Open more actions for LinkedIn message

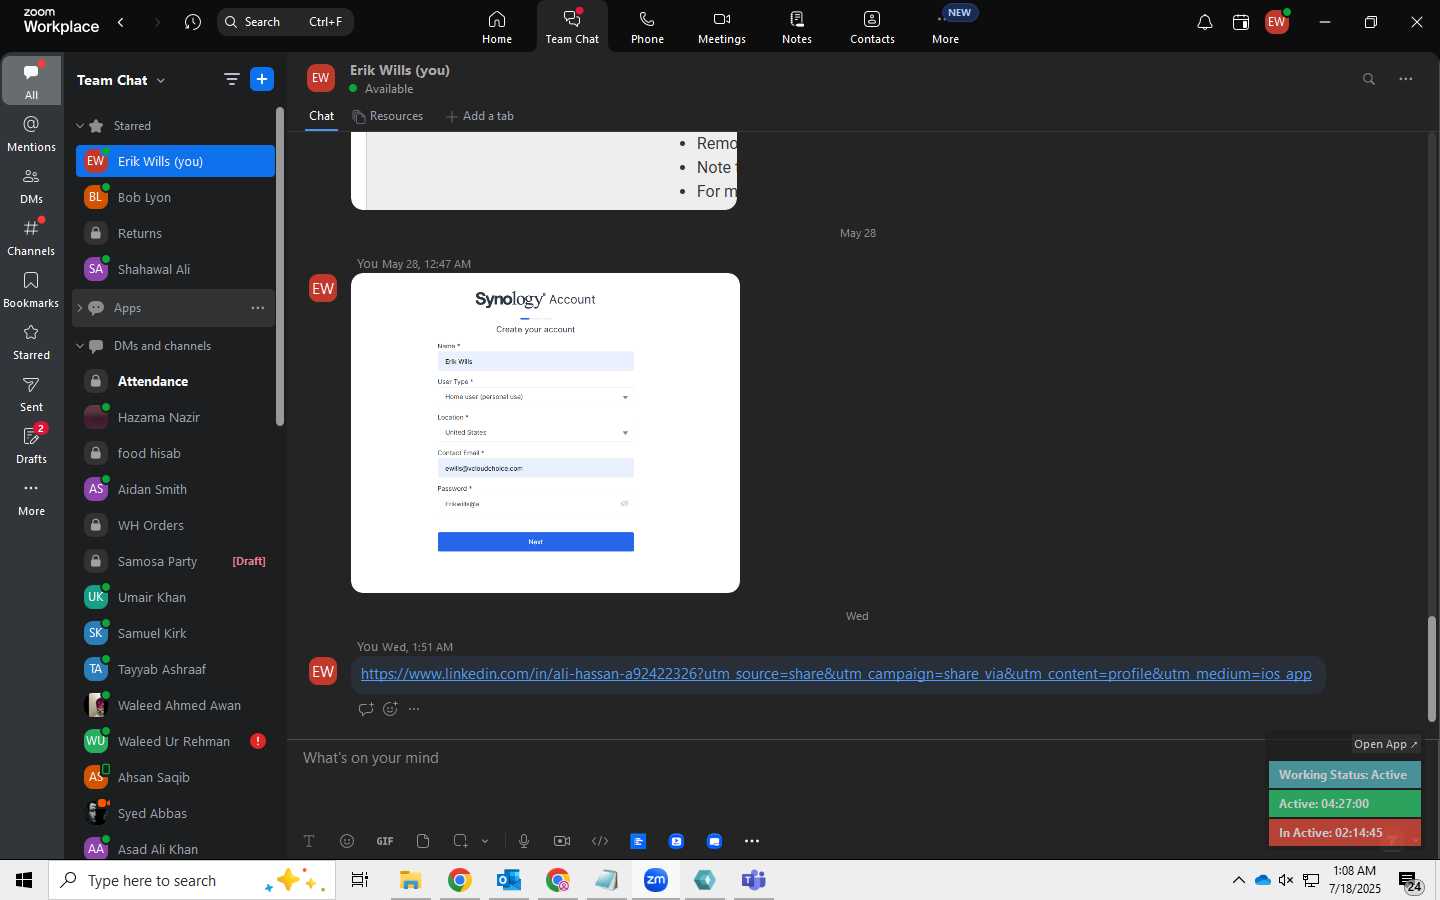[x=414, y=709]
